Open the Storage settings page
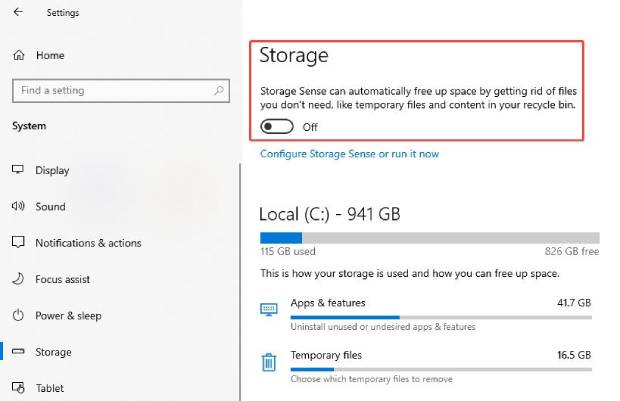 pos(53,352)
